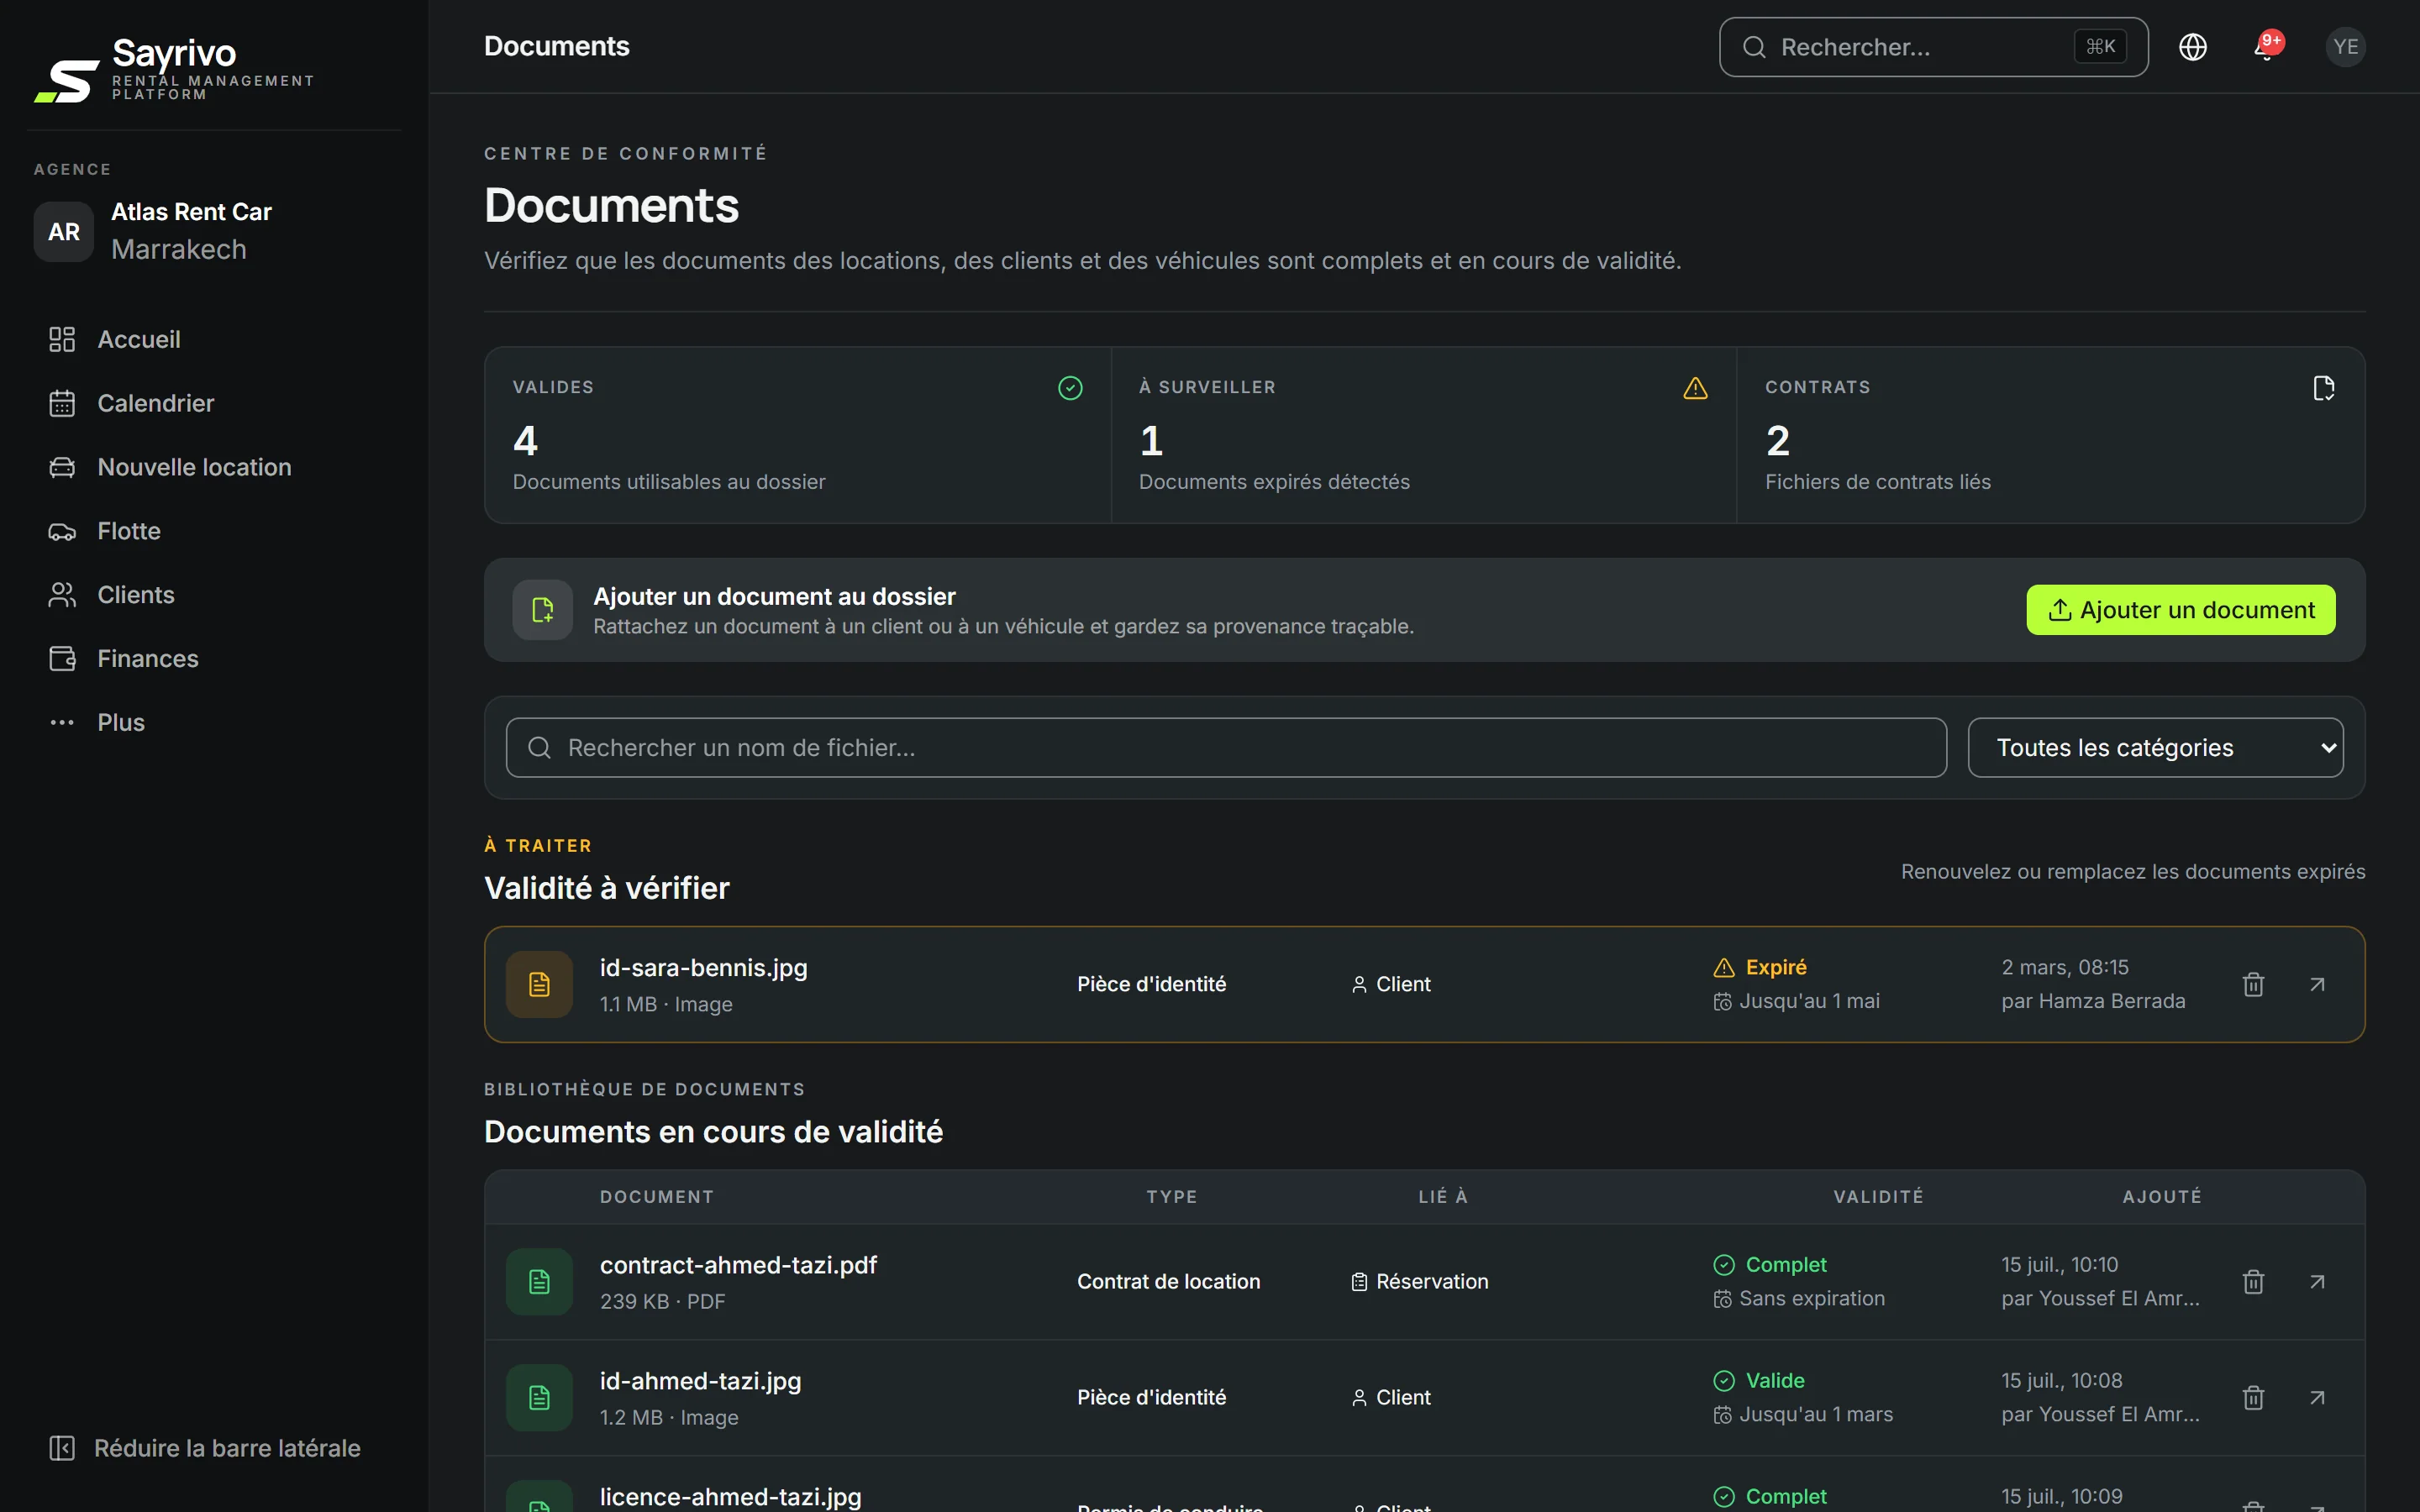Expand the Toutes les catégories dropdown
2420x1512 pixels.
(2155, 747)
